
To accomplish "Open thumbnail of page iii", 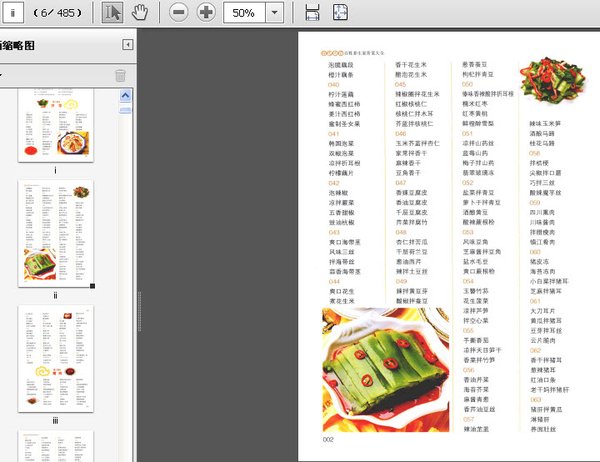I will [x=56, y=359].
